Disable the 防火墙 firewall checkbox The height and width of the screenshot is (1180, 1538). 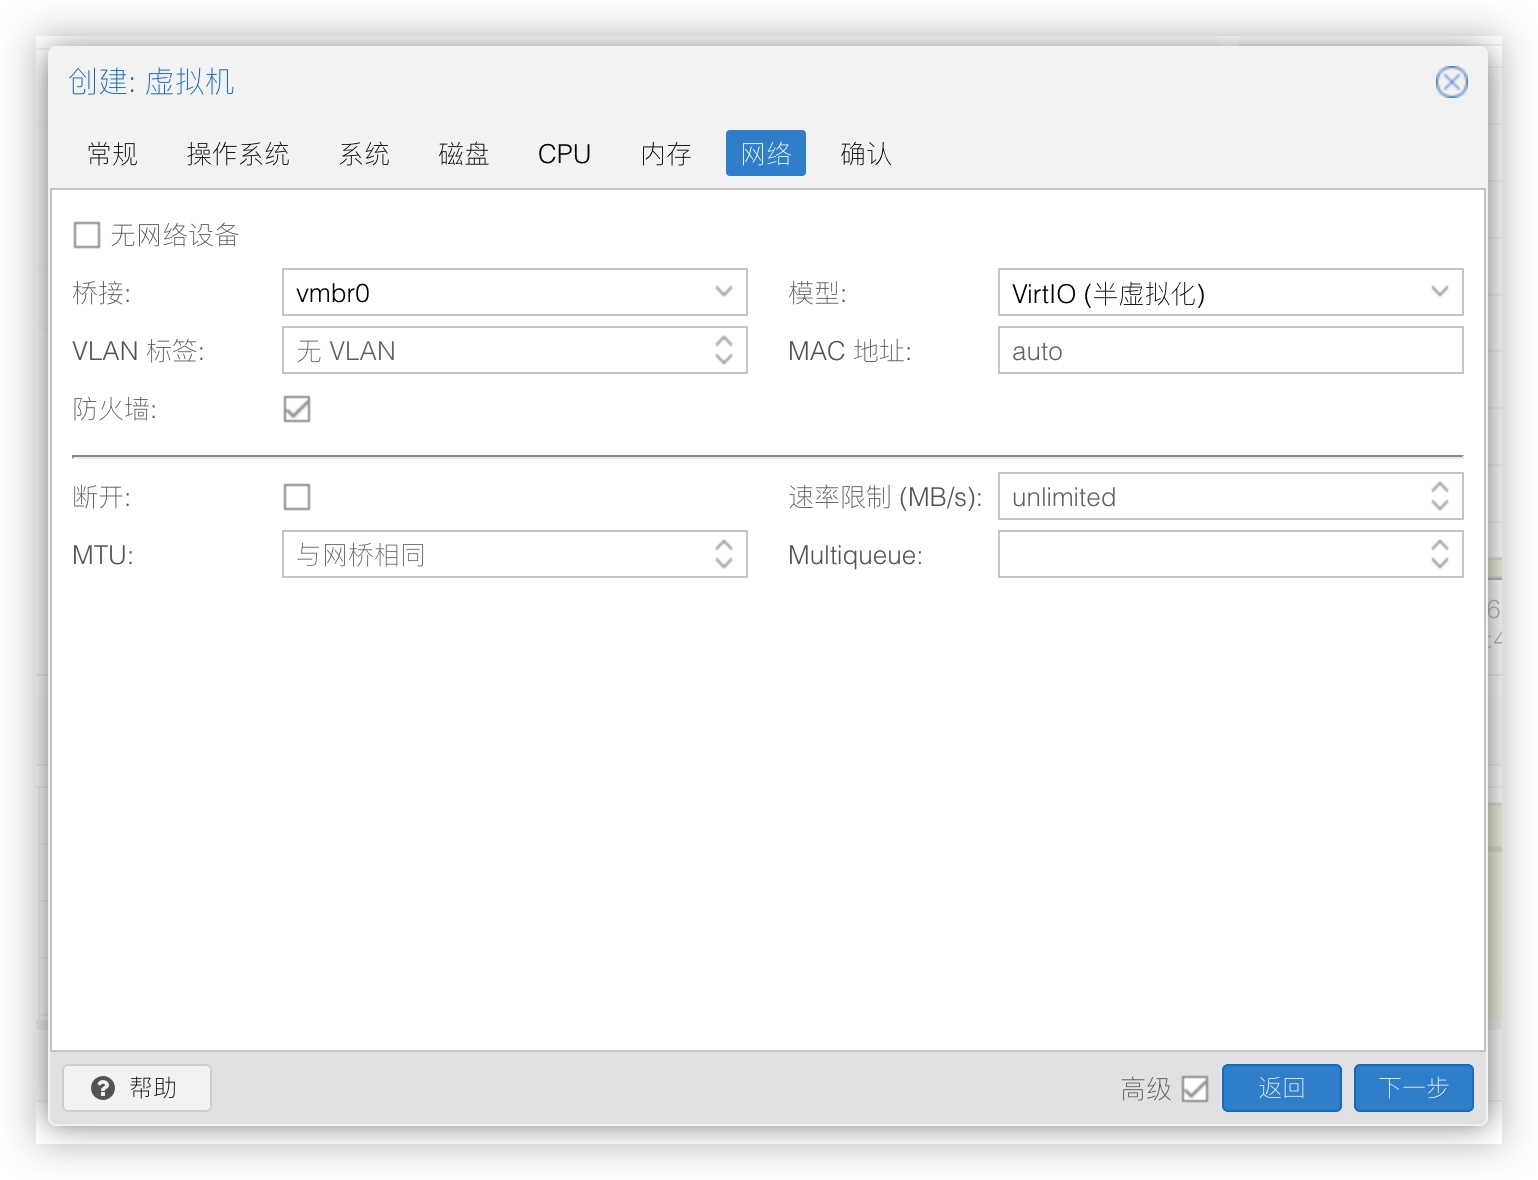pos(297,409)
